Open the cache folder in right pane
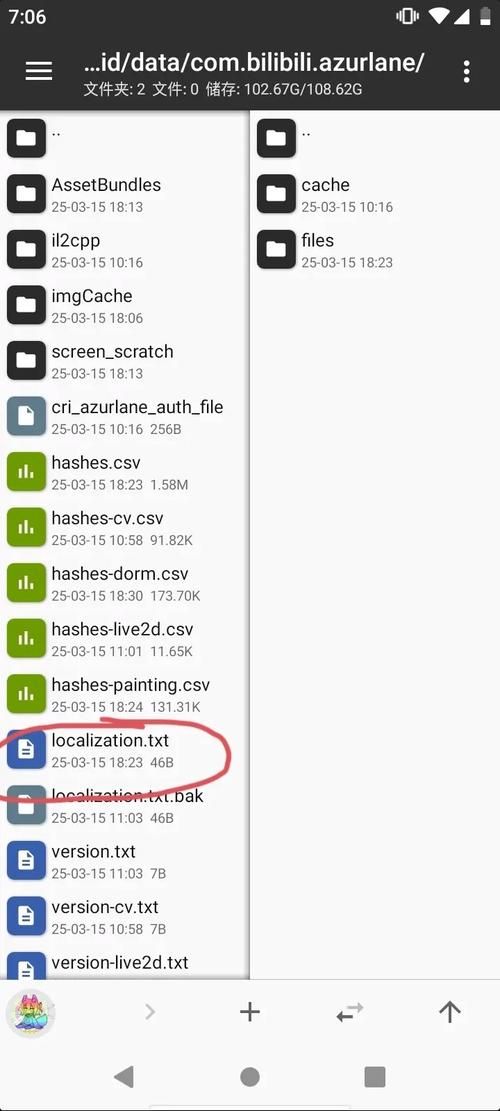Viewport: 500px width, 1111px height. [375, 194]
